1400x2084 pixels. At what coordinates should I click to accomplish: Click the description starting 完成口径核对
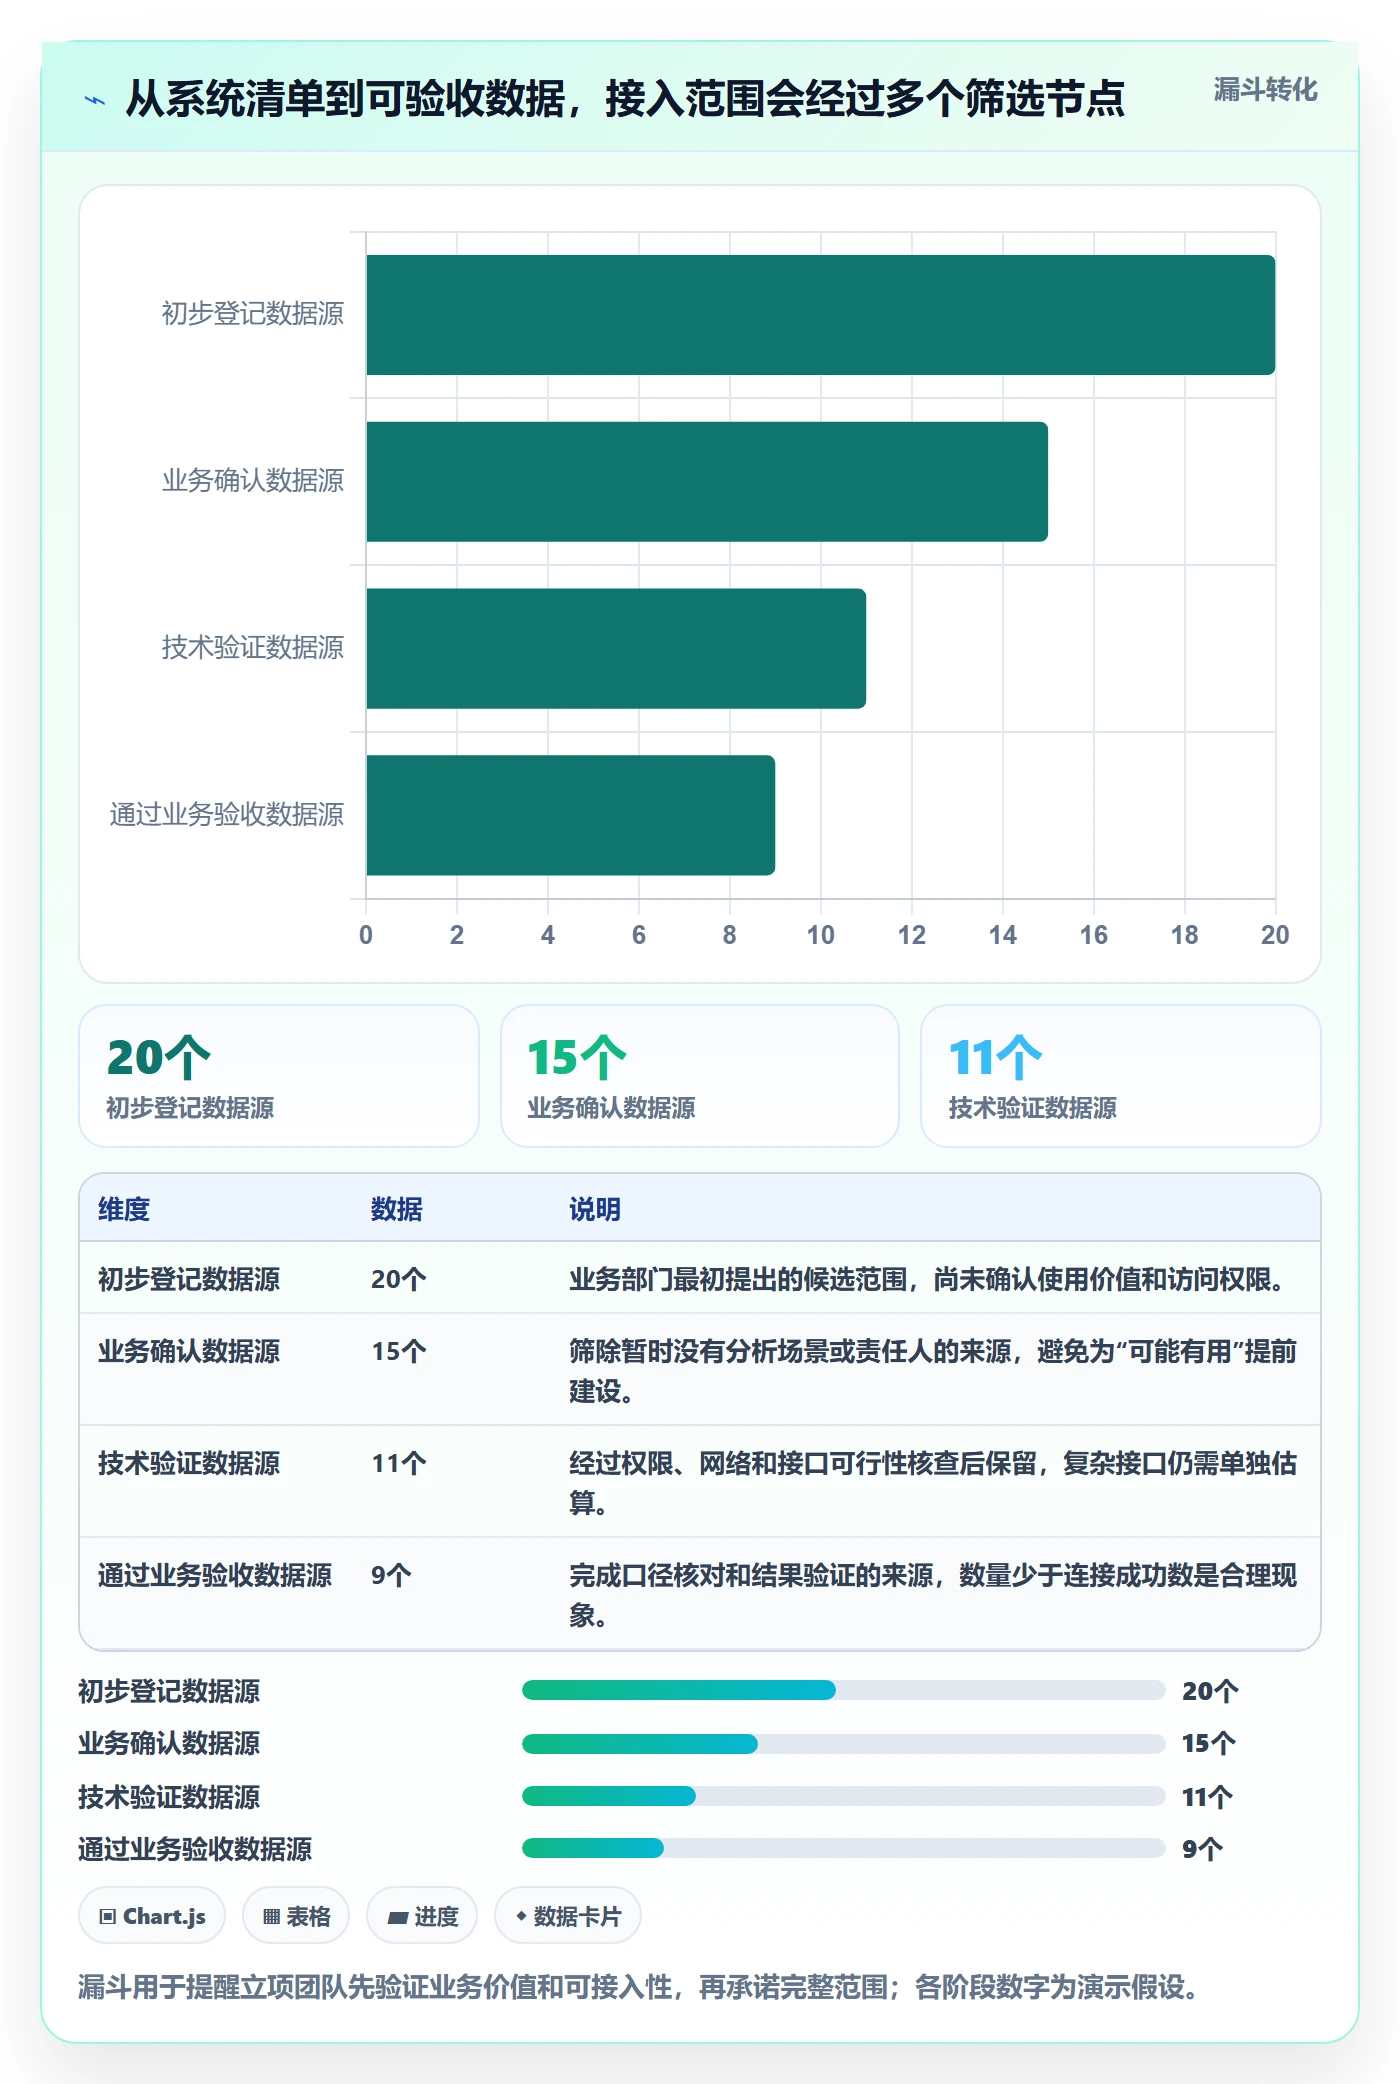click(933, 1595)
